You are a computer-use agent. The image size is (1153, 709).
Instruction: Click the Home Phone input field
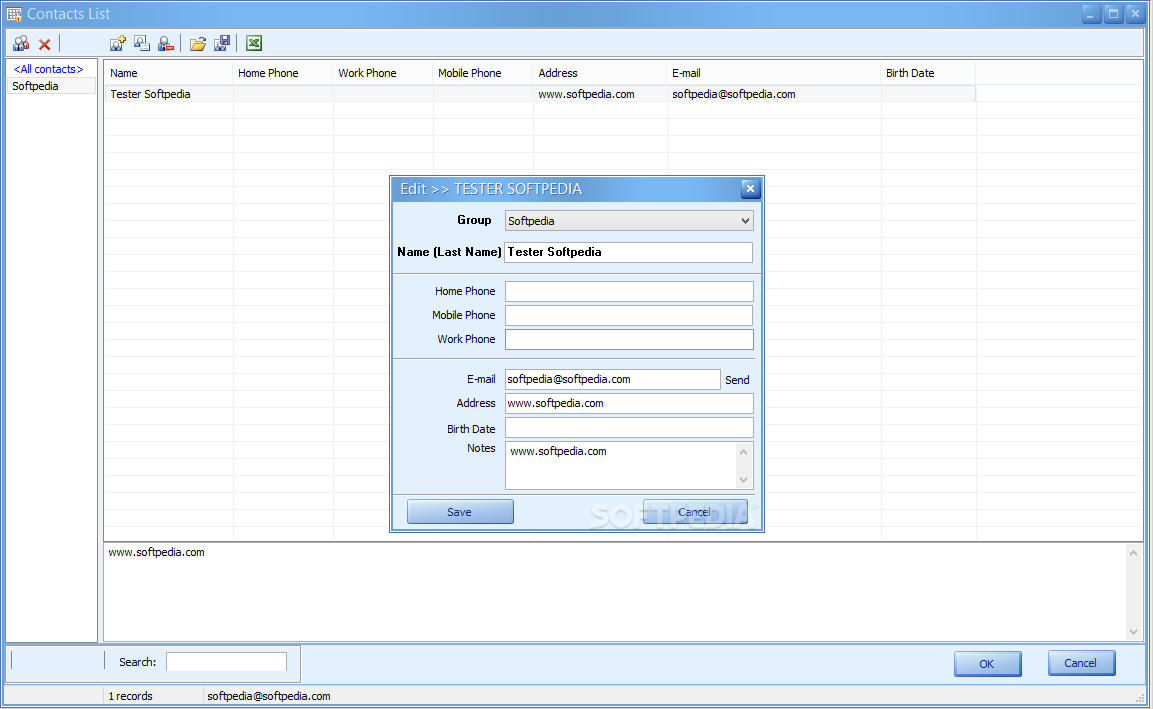629,291
